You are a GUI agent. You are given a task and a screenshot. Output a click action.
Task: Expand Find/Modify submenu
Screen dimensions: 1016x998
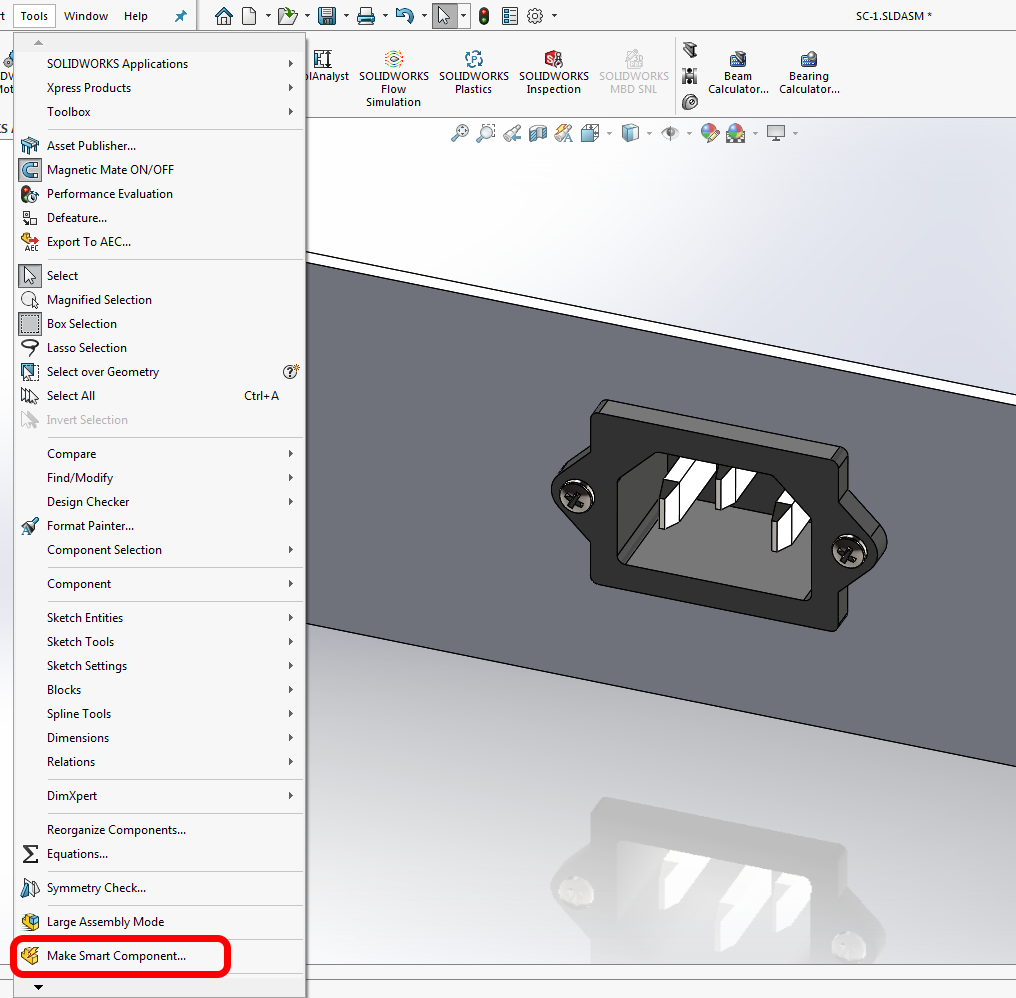[x=159, y=478]
